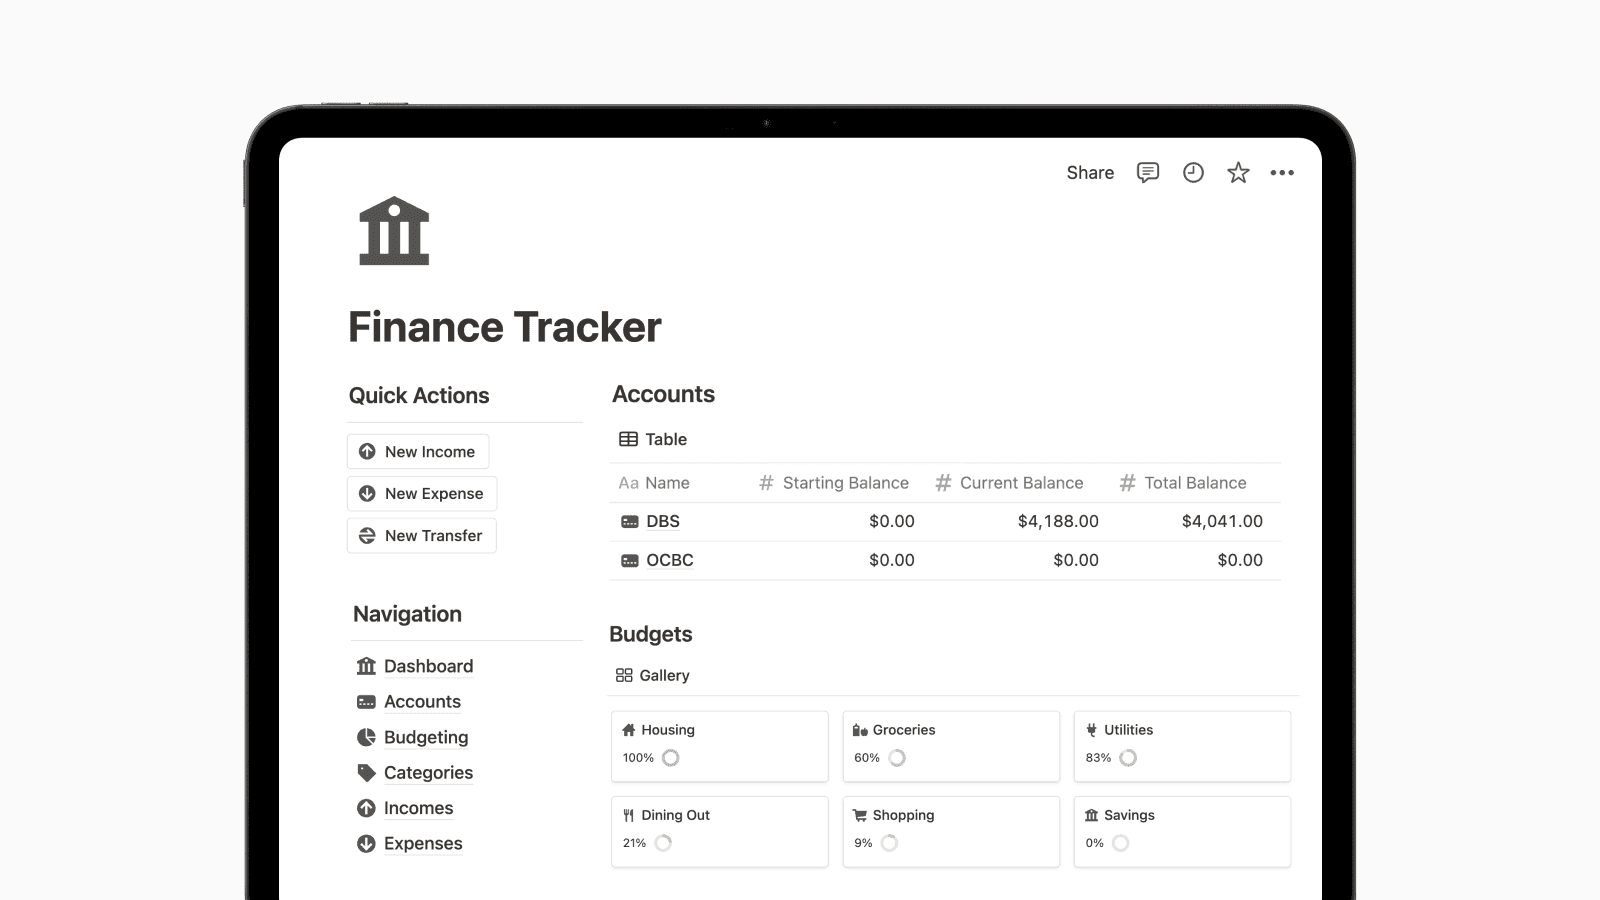Open the Dashboard navigation link
The image size is (1600, 900).
pos(428,666)
